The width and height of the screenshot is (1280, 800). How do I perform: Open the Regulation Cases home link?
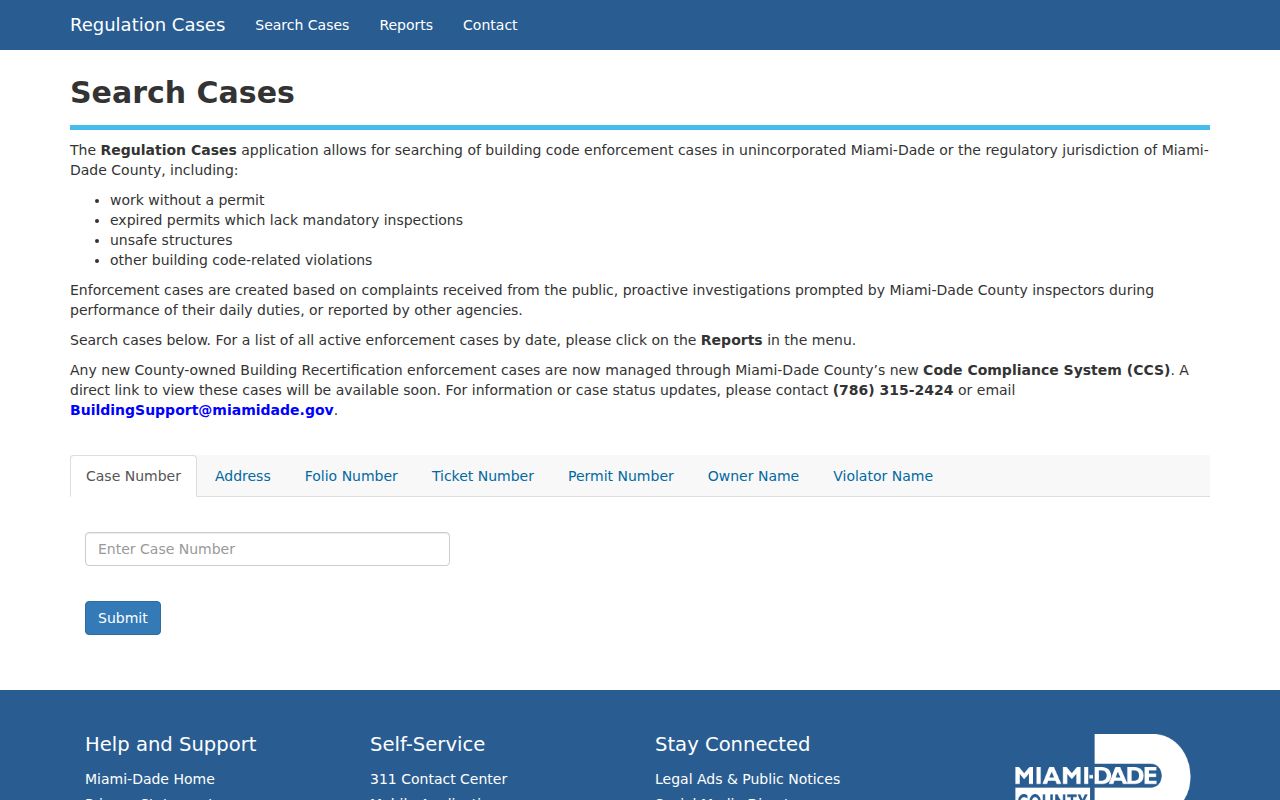click(x=147, y=25)
